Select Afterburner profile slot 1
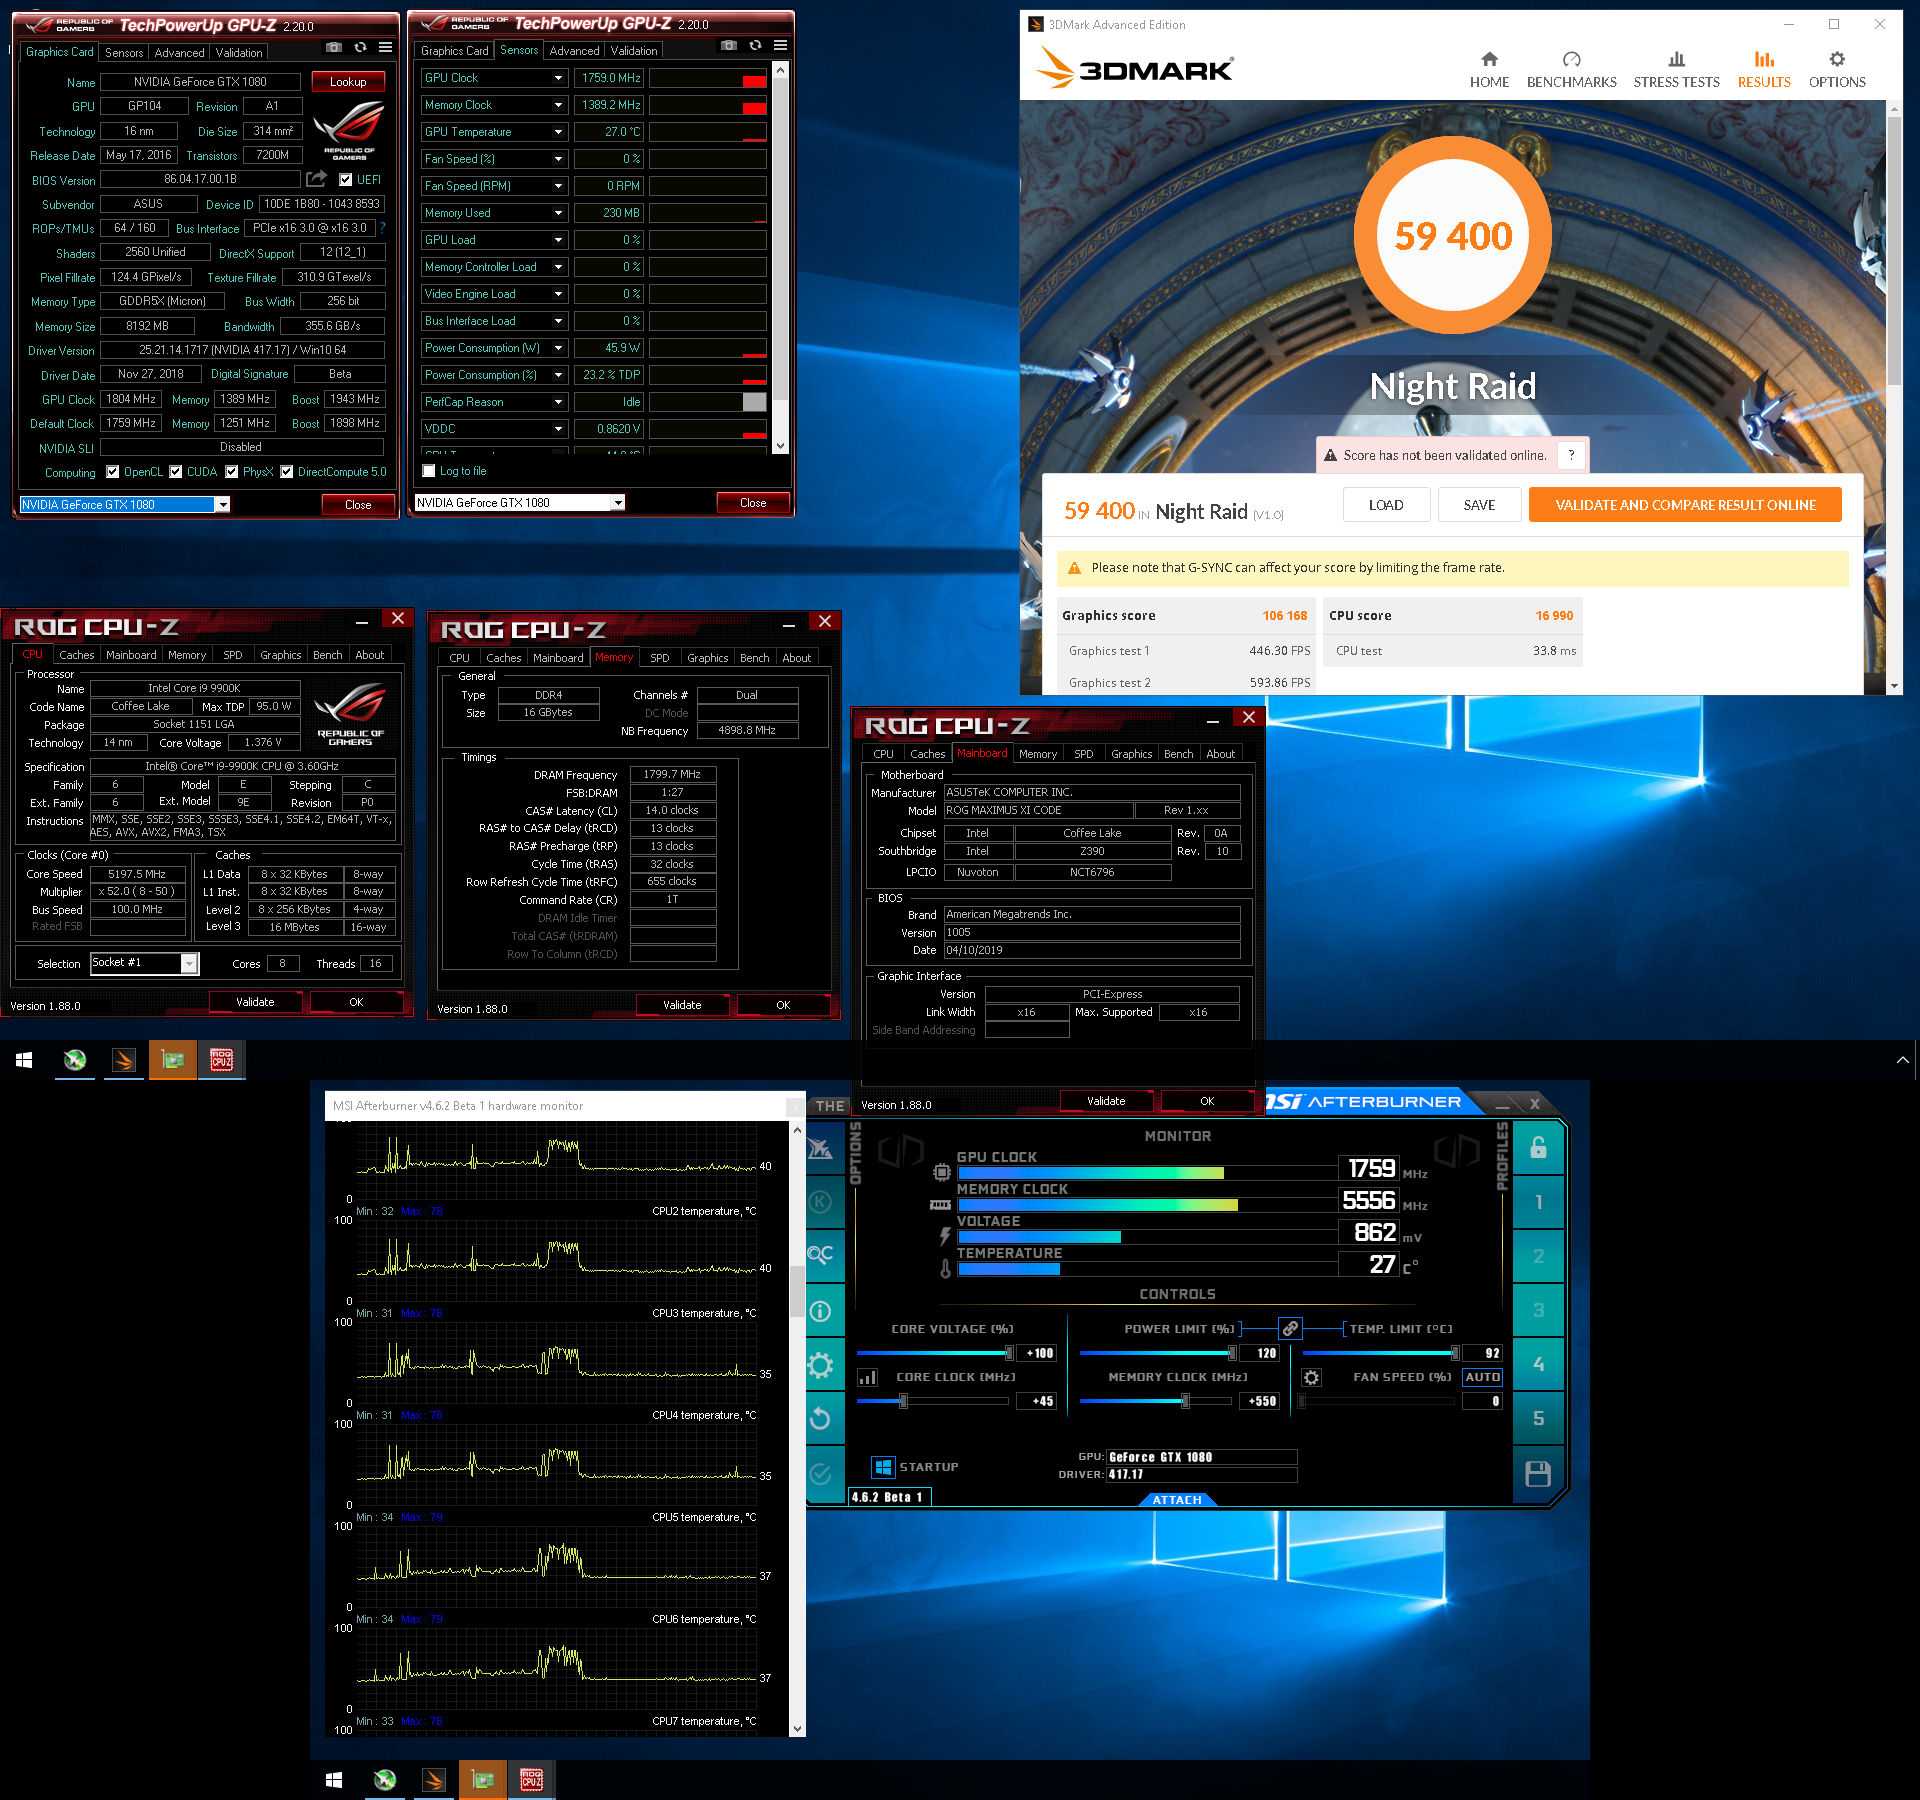 coord(1538,1202)
